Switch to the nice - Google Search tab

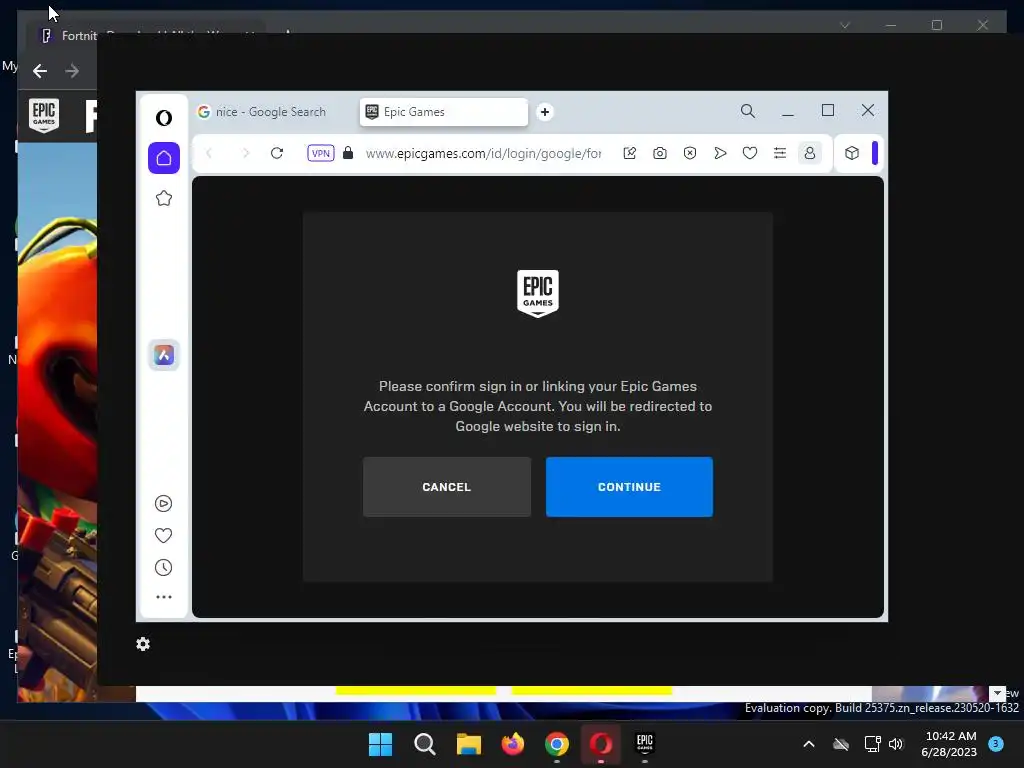click(x=272, y=112)
